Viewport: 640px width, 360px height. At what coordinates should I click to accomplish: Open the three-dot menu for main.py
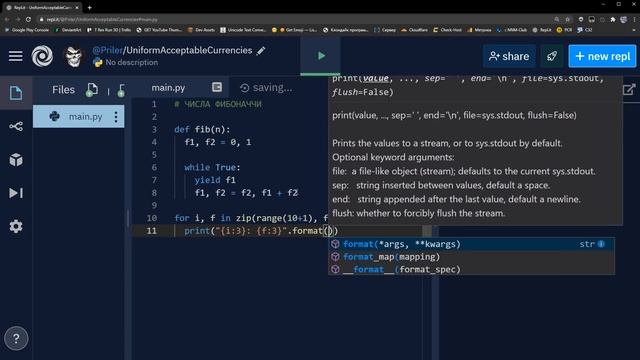tap(116, 117)
